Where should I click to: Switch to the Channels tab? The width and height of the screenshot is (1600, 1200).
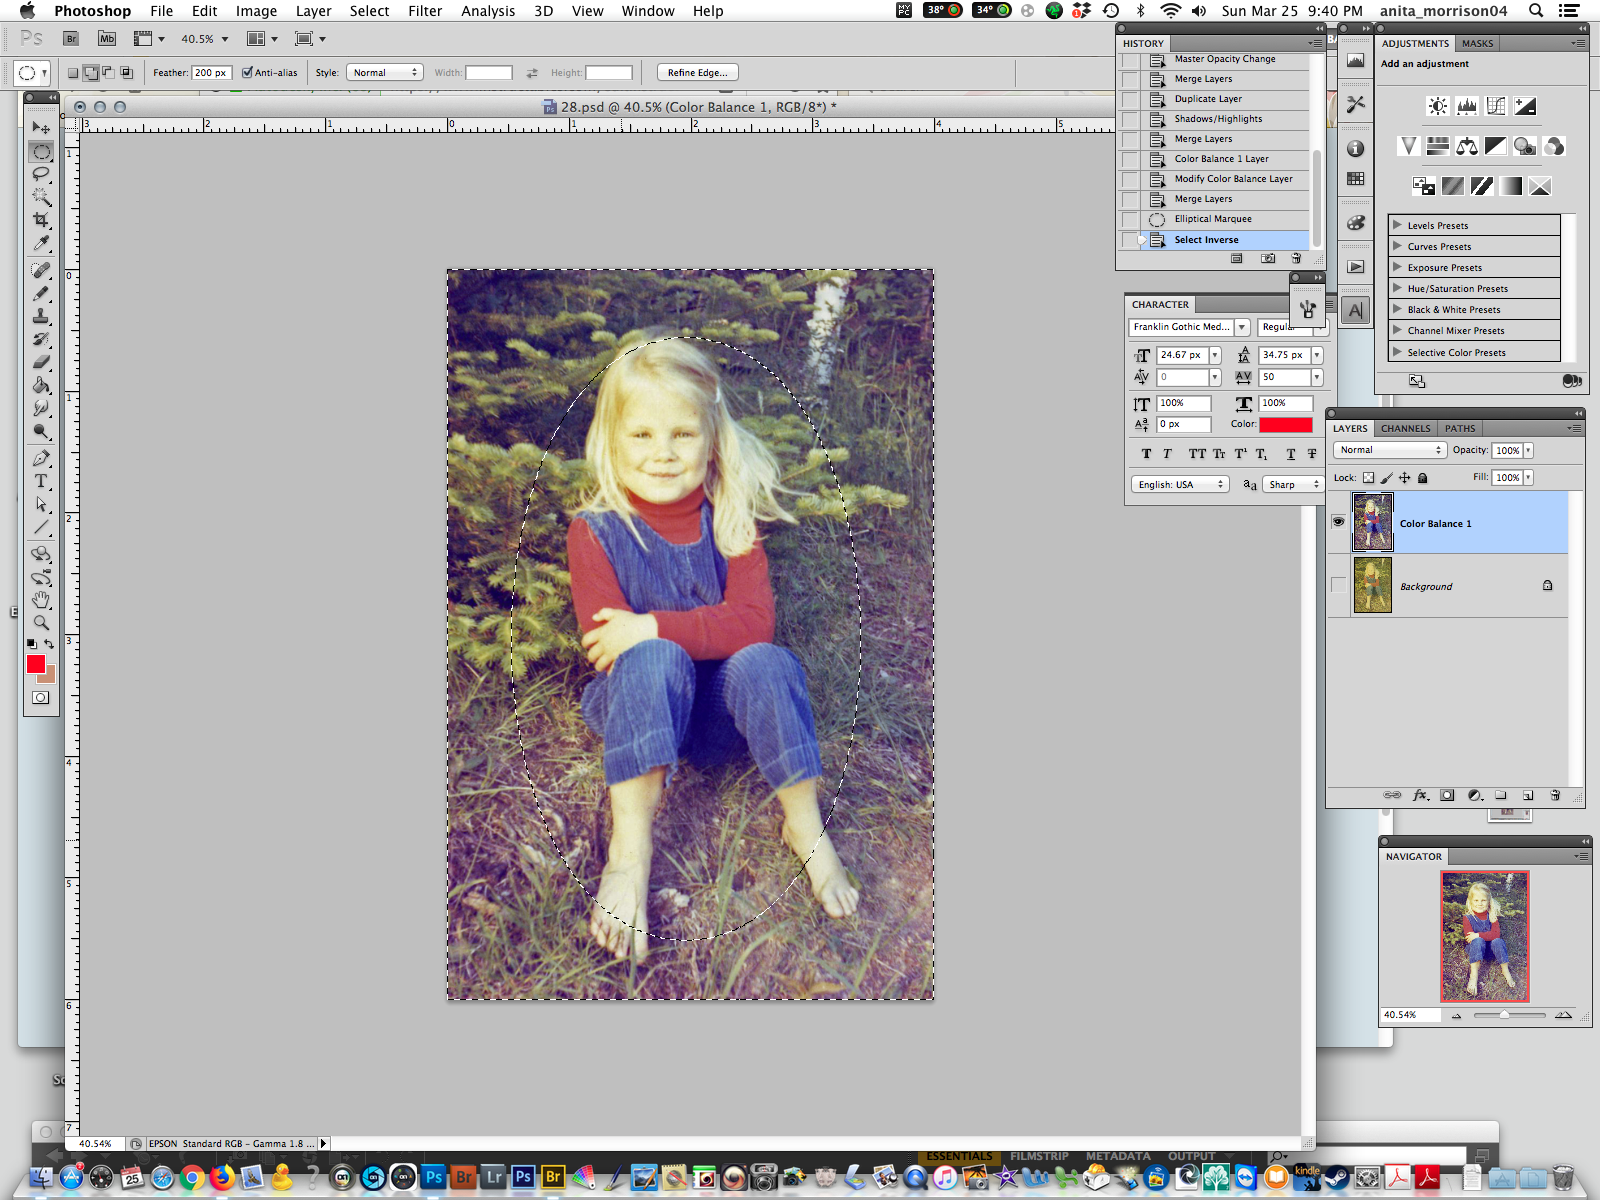pyautogui.click(x=1405, y=428)
